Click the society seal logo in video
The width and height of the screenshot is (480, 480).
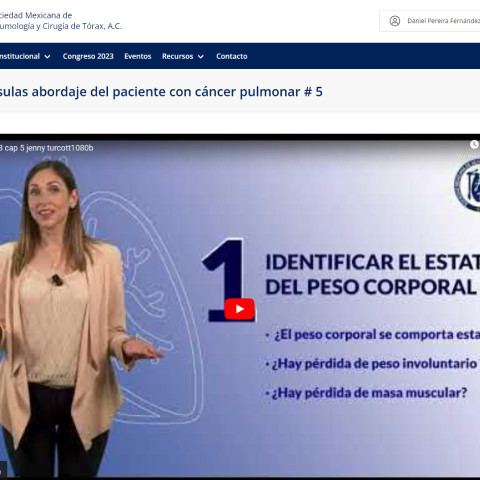coord(467,185)
